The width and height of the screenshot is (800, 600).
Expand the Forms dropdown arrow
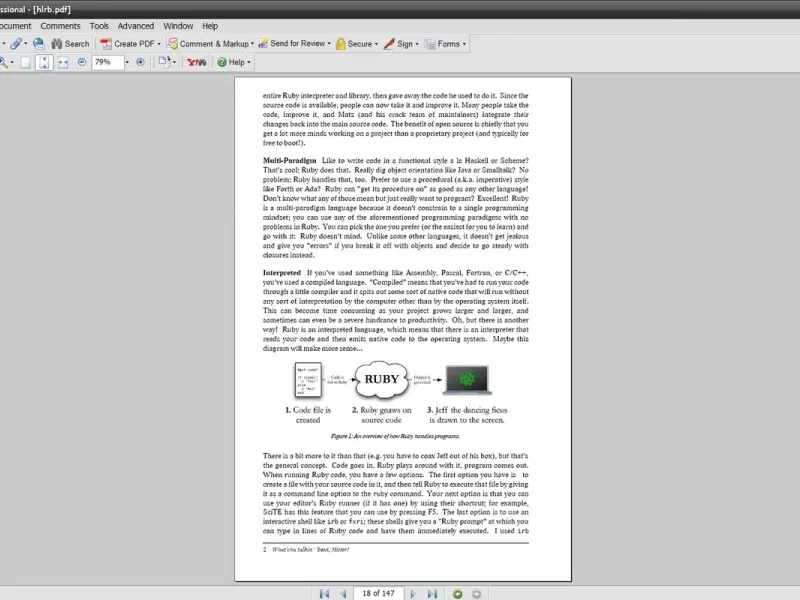pyautogui.click(x=464, y=44)
